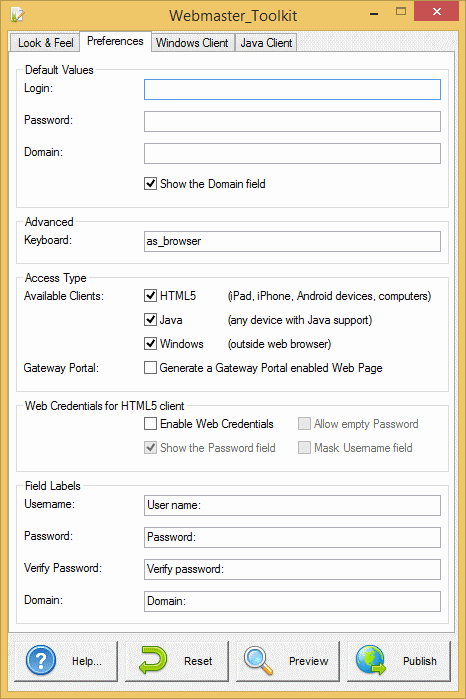Select the Preferences tab
Viewport: 466px width, 699px height.
pyautogui.click(x=115, y=41)
